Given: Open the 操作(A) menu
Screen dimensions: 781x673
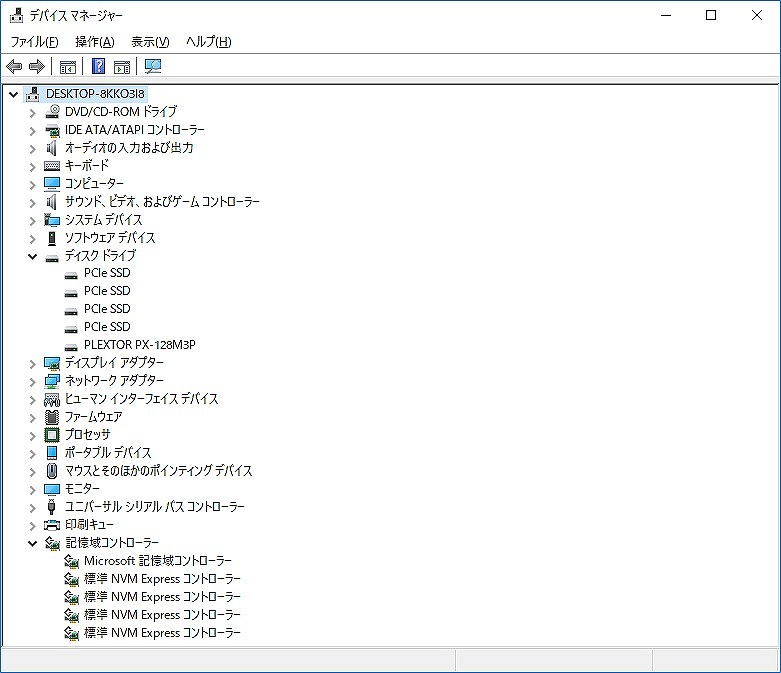Looking at the screenshot, I should 94,42.
